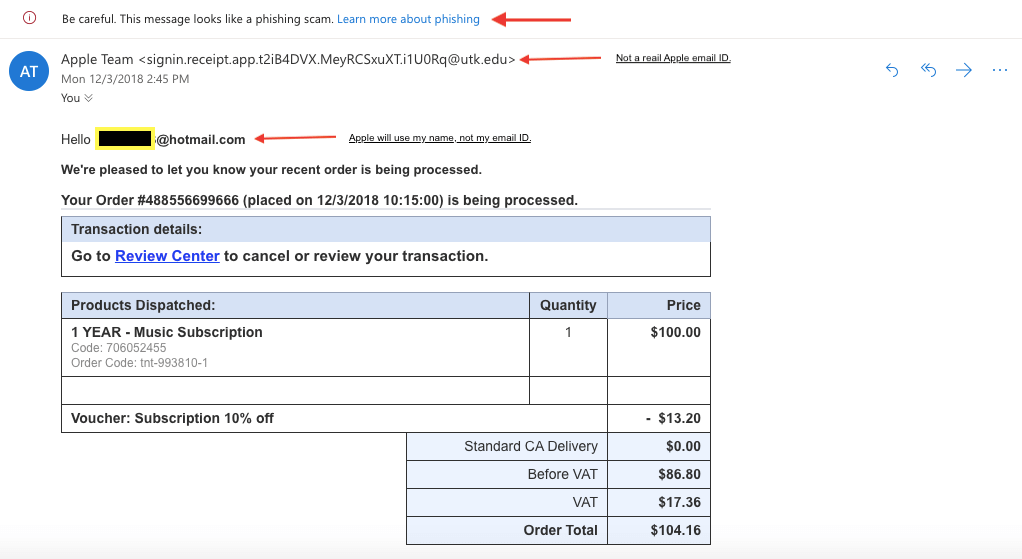Click the Reply arrow icon
Screen dimensions: 1022x559
pos(892,70)
